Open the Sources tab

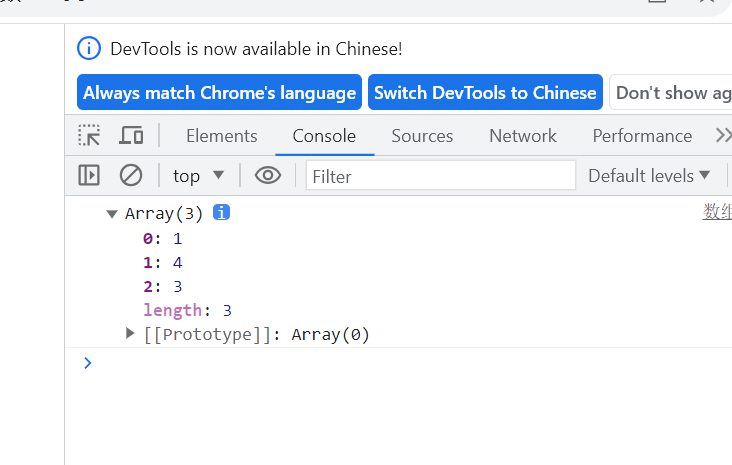click(x=422, y=136)
